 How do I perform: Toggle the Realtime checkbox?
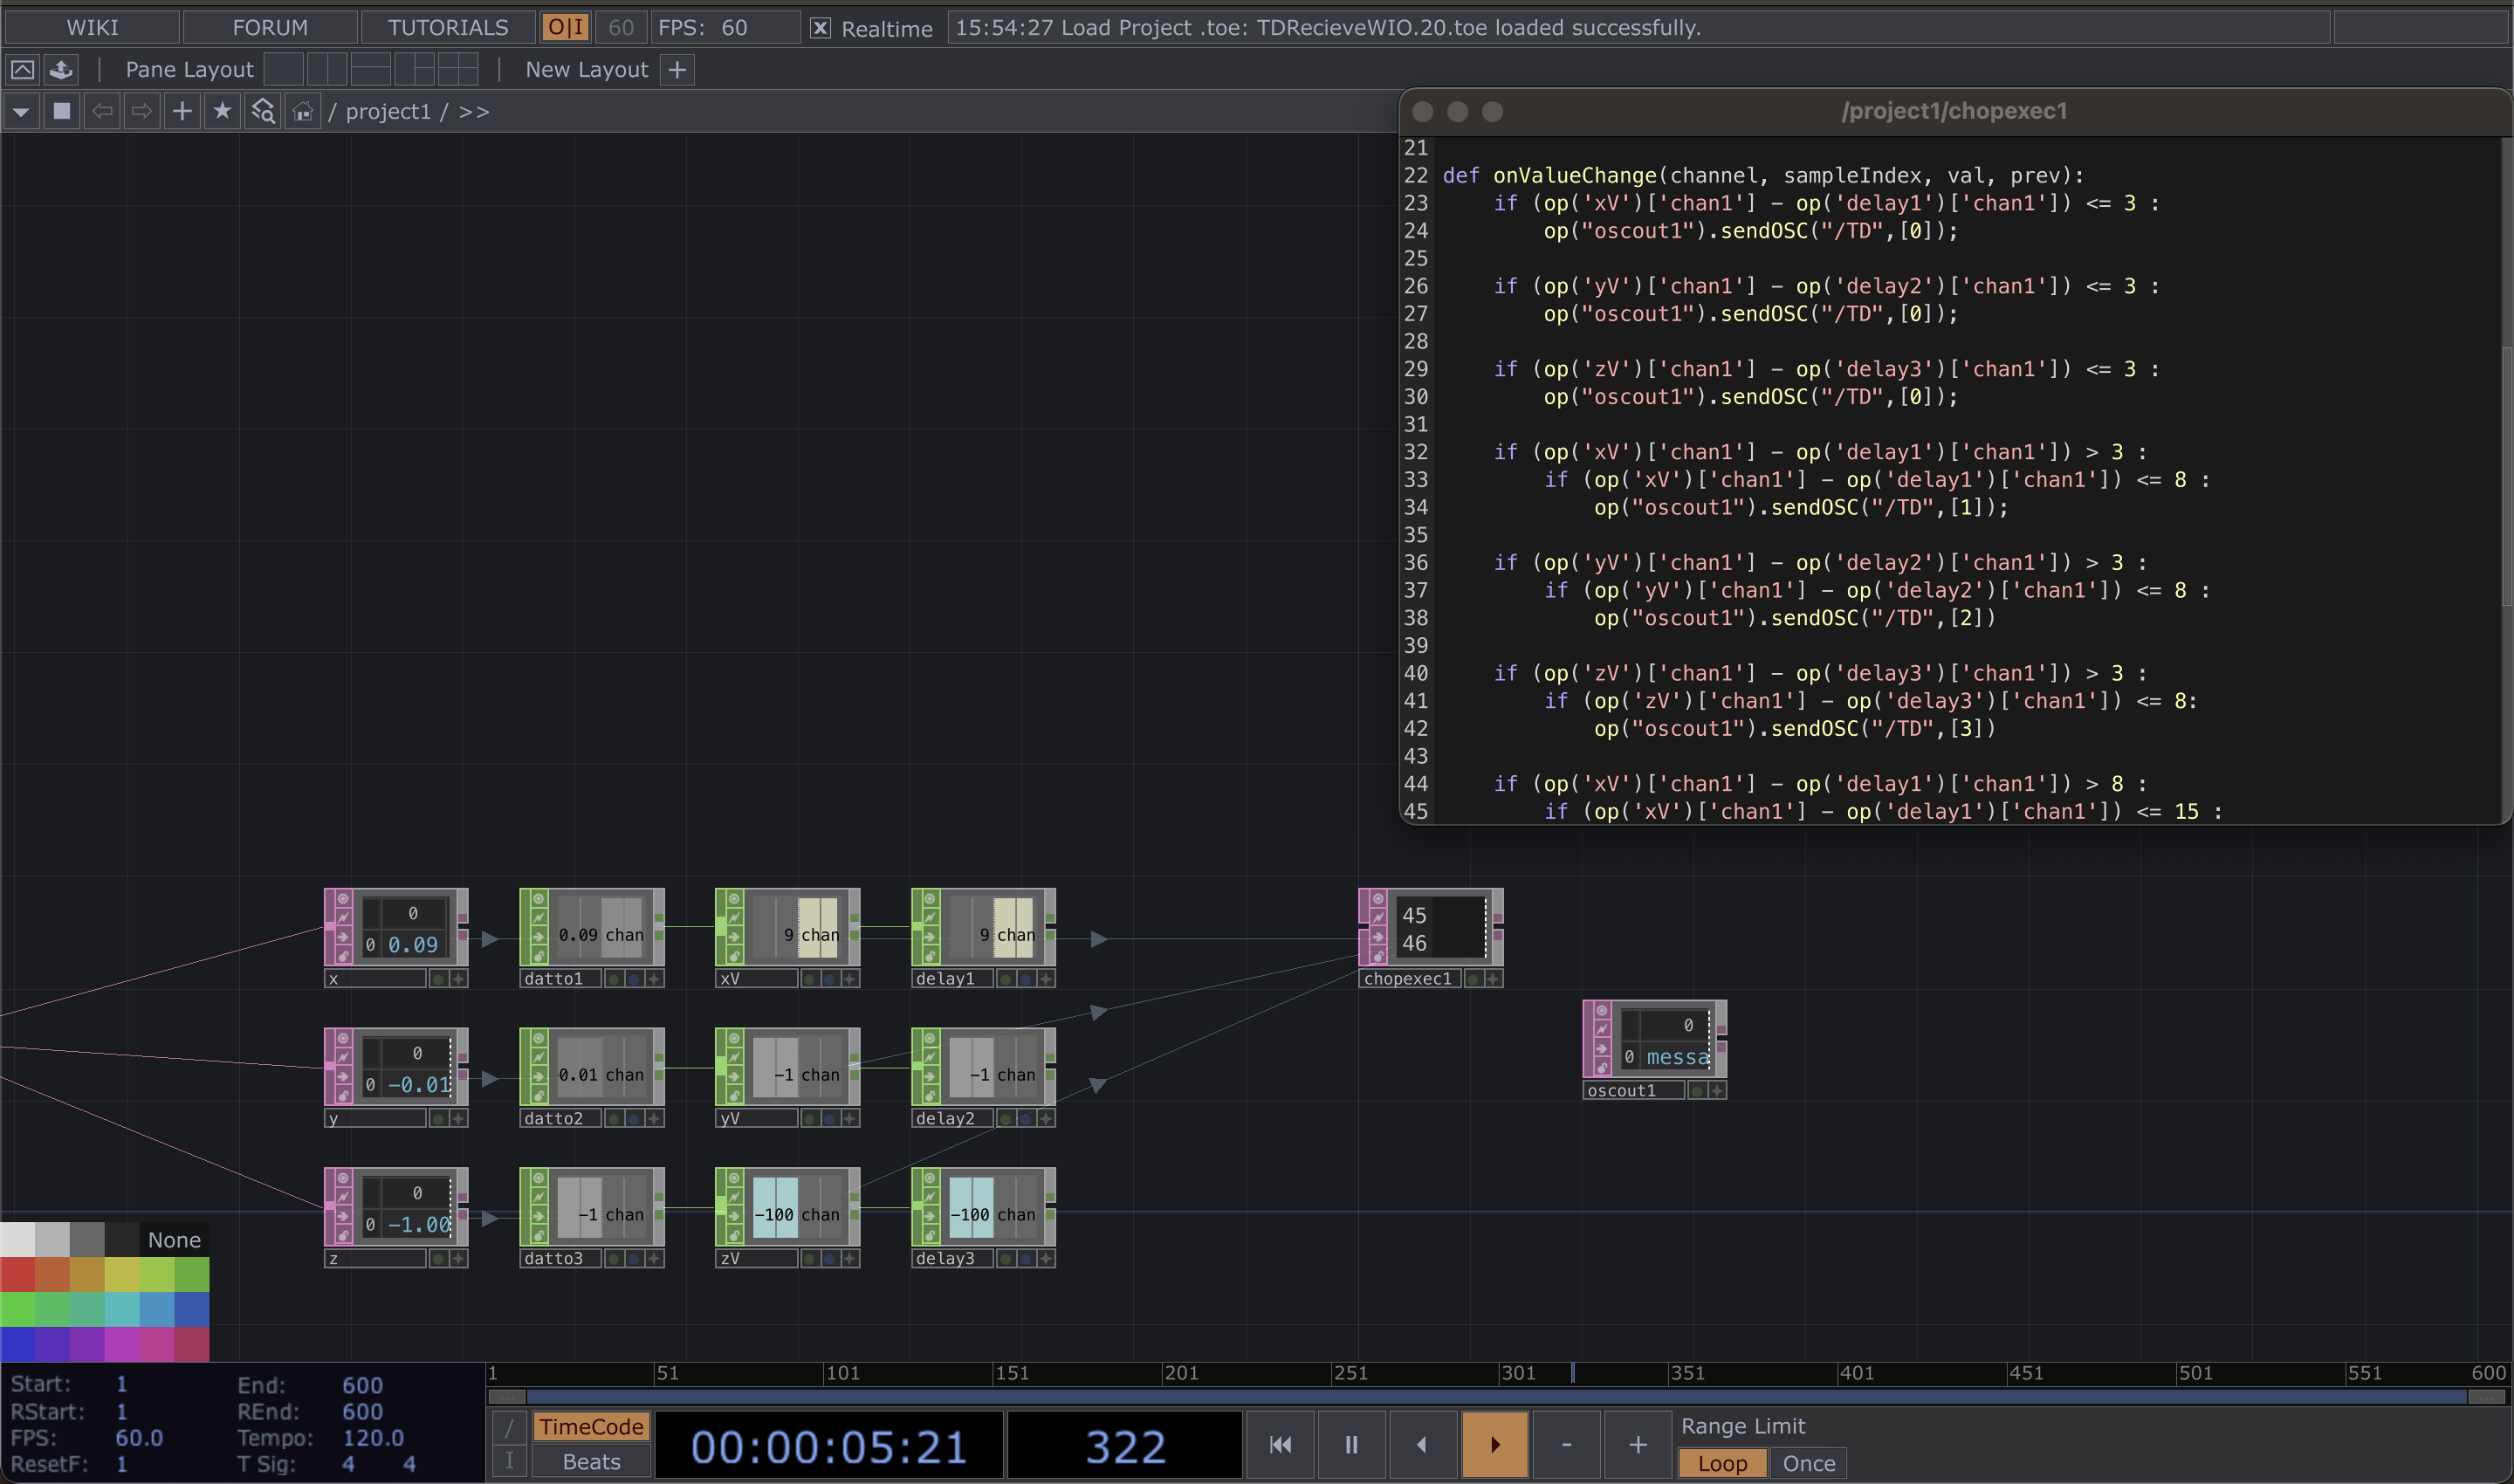(x=820, y=28)
